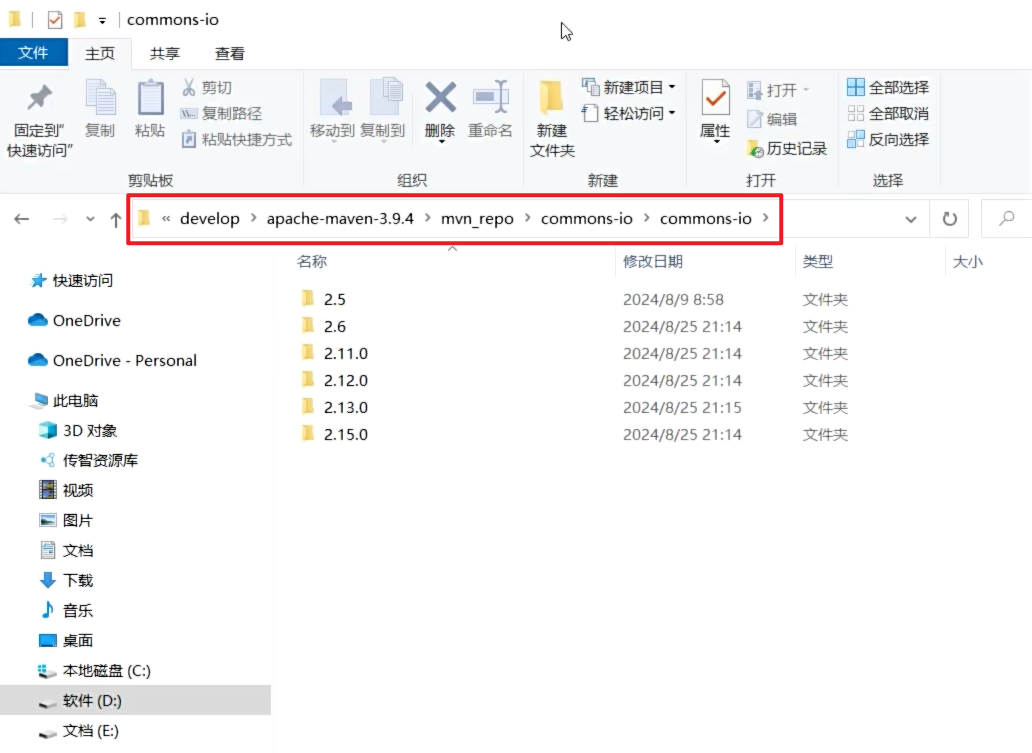The image size is (1032, 753).
Task: Expand chevron after mvn_repo in path
Action: pyautogui.click(x=528, y=218)
